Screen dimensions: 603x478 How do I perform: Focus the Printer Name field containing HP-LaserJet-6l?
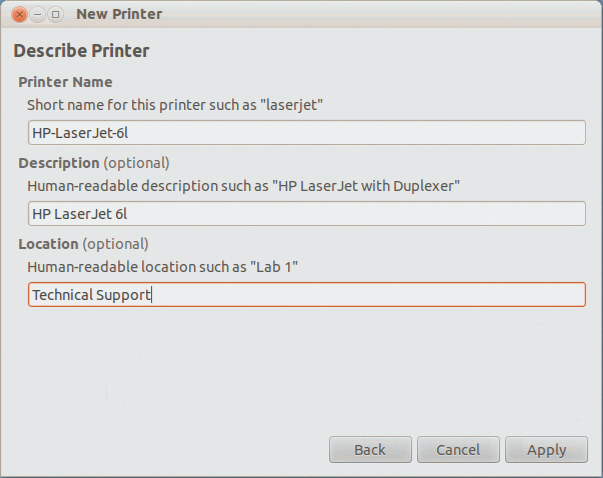tap(306, 133)
